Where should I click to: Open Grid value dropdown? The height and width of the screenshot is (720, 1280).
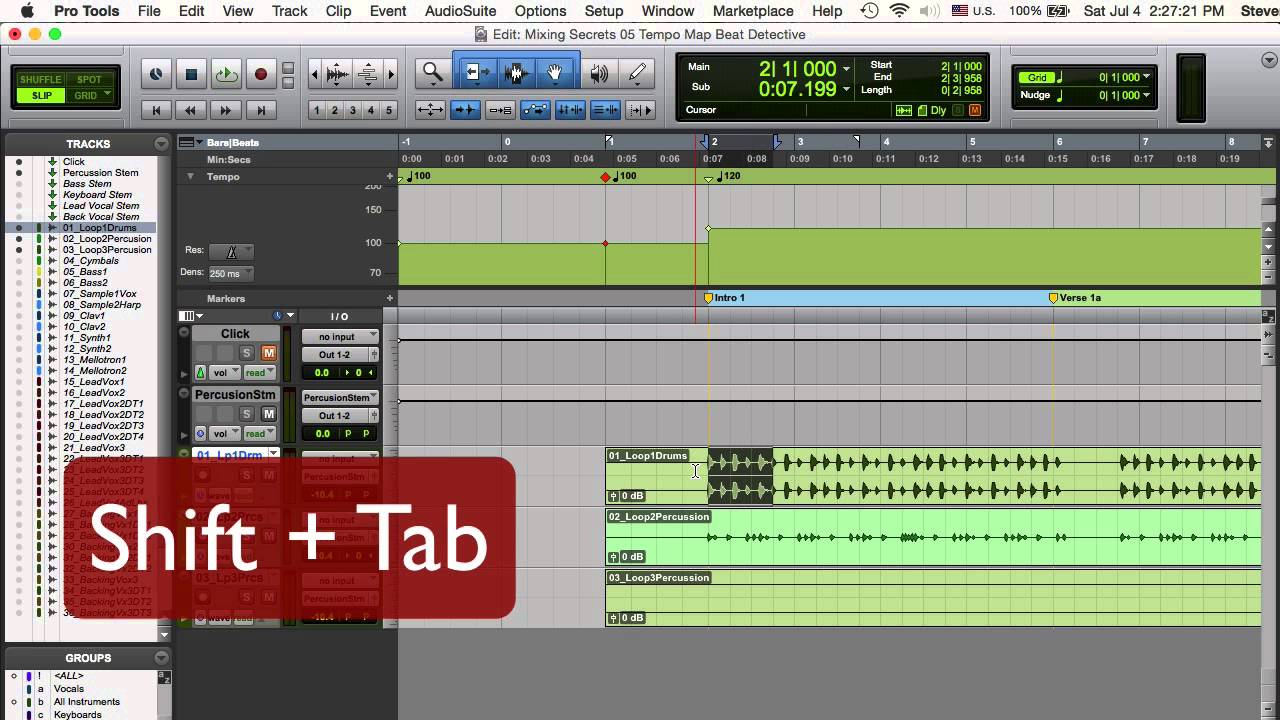point(1146,77)
